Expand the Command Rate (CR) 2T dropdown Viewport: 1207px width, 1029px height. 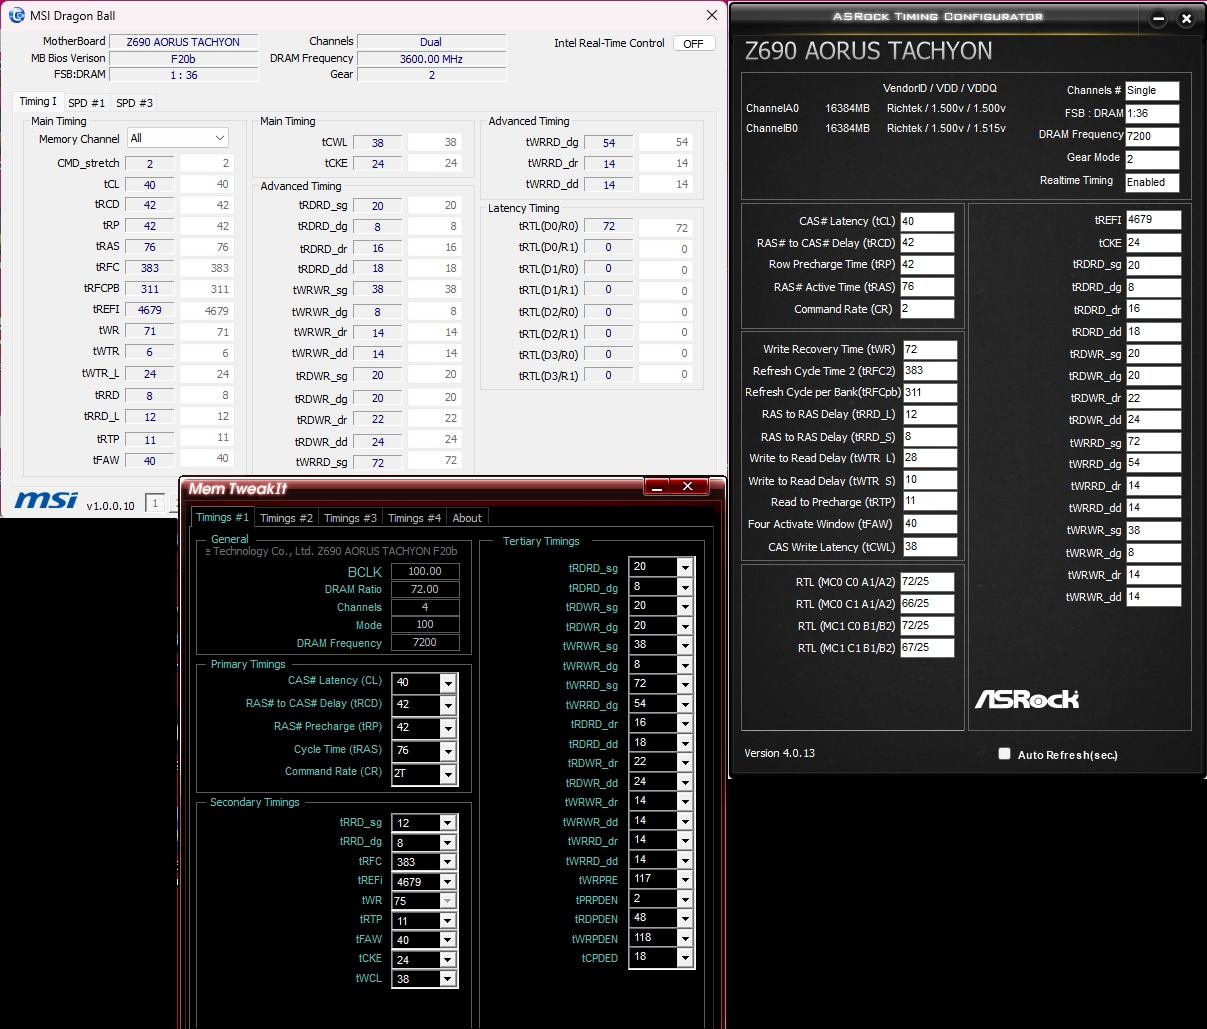click(x=448, y=774)
